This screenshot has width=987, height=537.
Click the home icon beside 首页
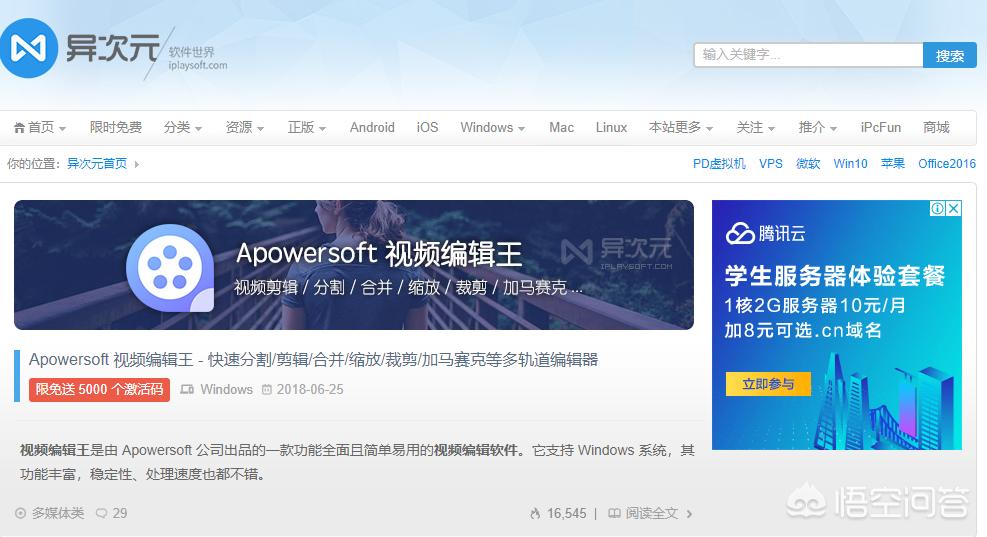tap(20, 128)
